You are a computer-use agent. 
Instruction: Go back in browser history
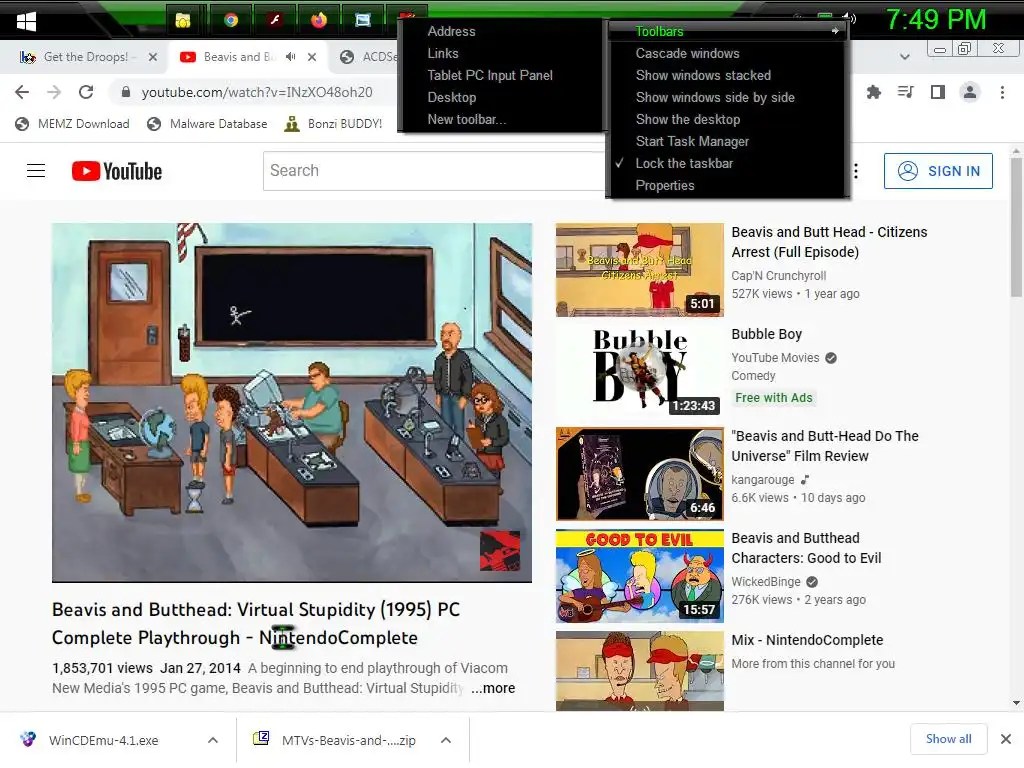pyautogui.click(x=22, y=92)
